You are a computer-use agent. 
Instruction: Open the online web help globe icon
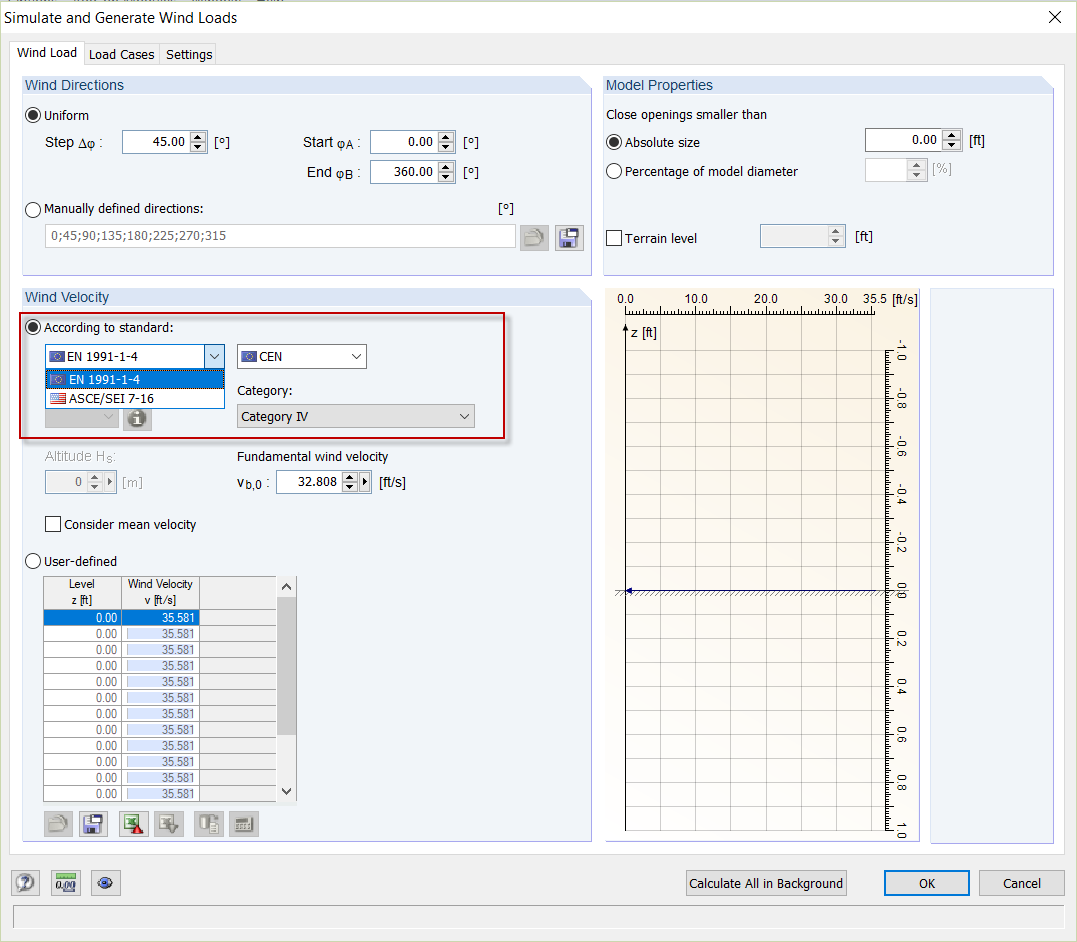point(105,883)
